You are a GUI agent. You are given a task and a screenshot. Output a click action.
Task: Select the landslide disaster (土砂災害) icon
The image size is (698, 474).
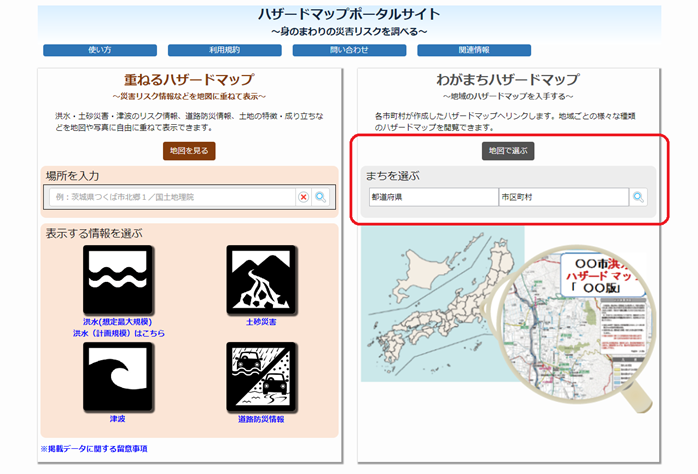click(x=261, y=280)
